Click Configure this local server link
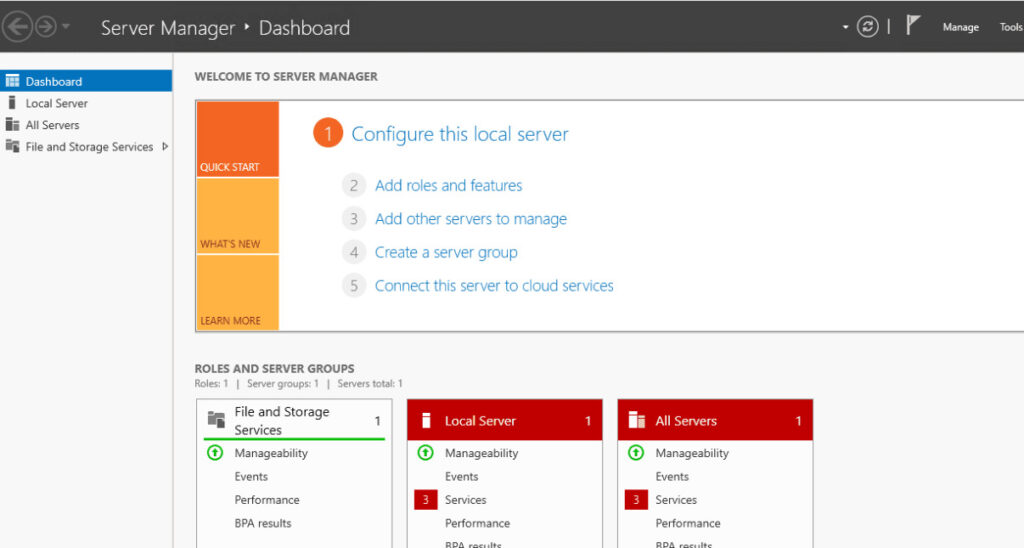This screenshot has height=548, width=1024. coord(460,134)
